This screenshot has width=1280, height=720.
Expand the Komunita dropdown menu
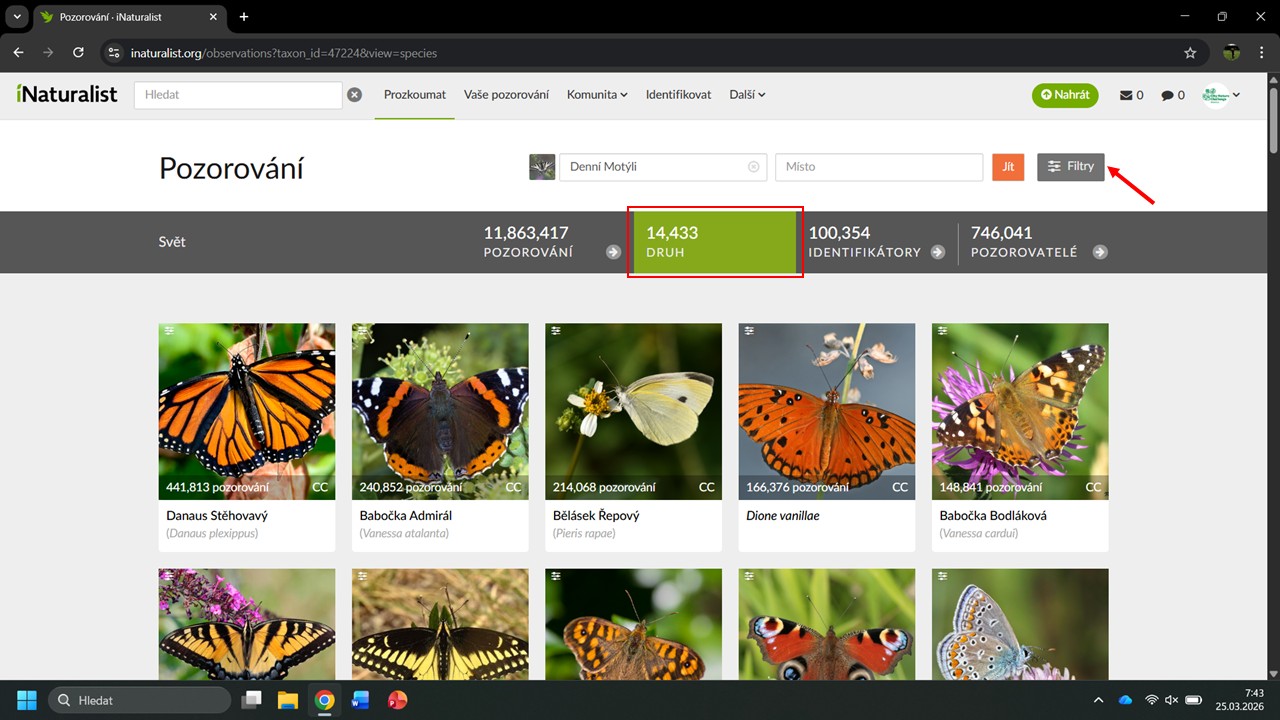coord(597,95)
